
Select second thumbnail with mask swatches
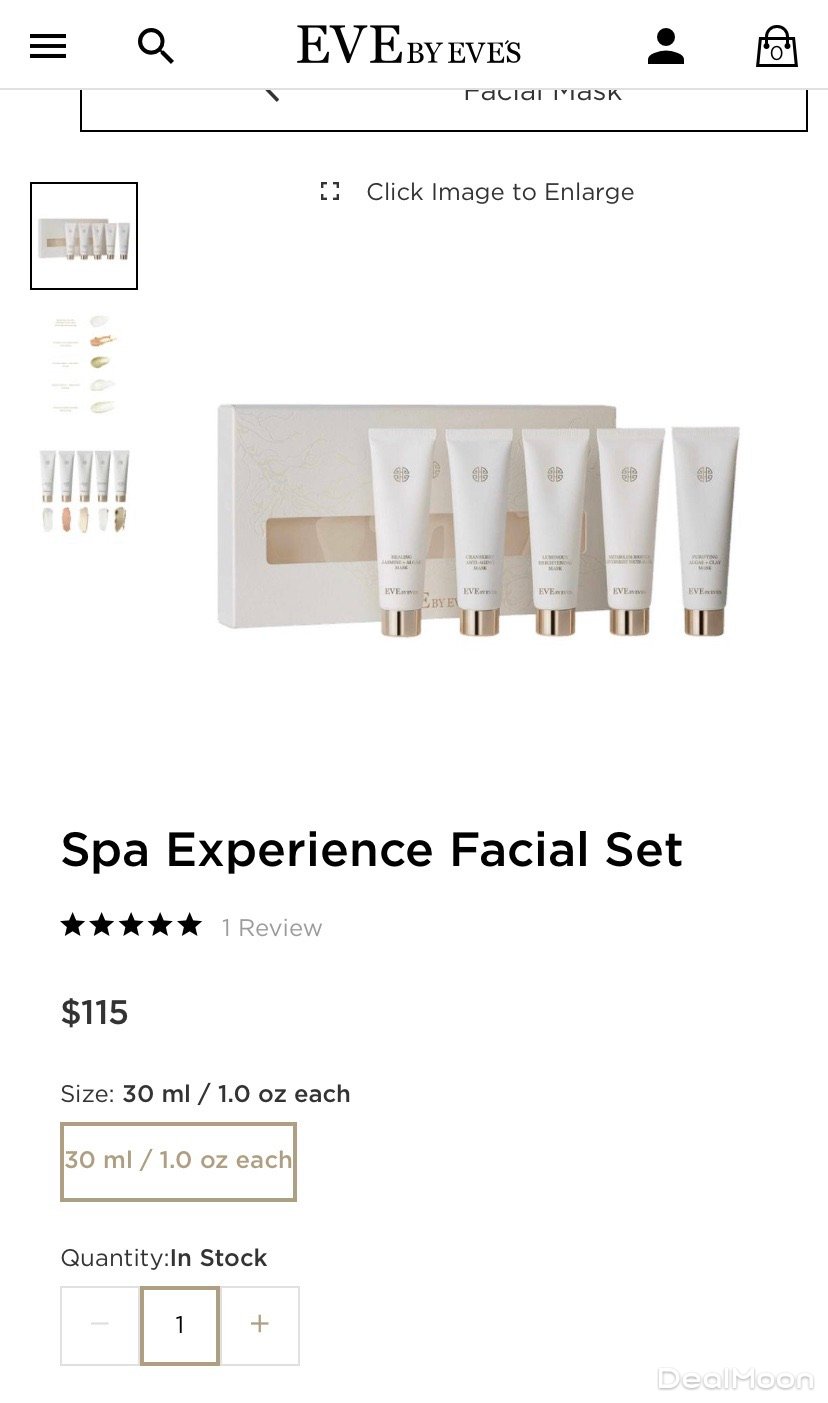84,364
